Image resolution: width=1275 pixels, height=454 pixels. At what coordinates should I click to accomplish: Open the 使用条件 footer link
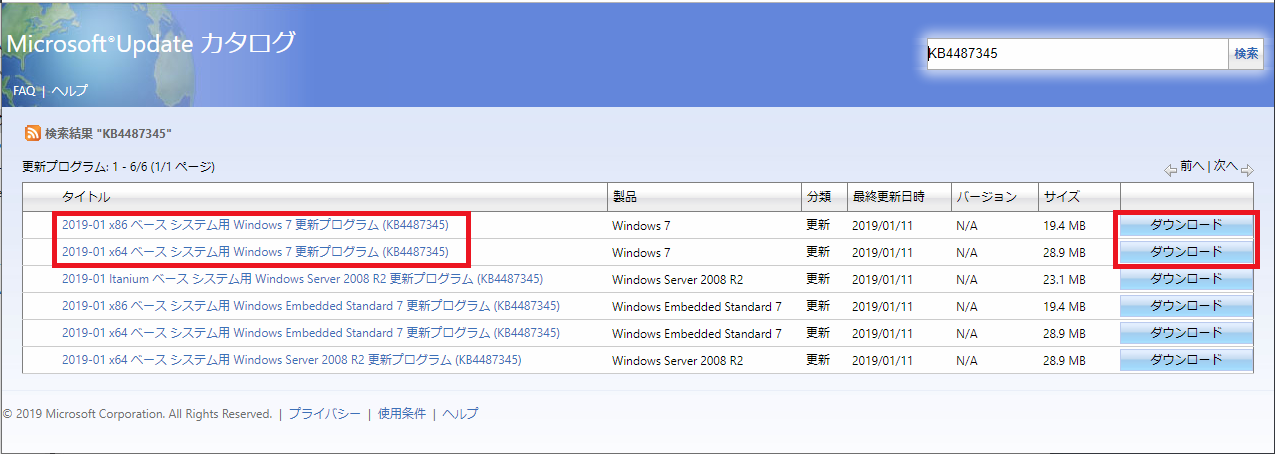402,414
